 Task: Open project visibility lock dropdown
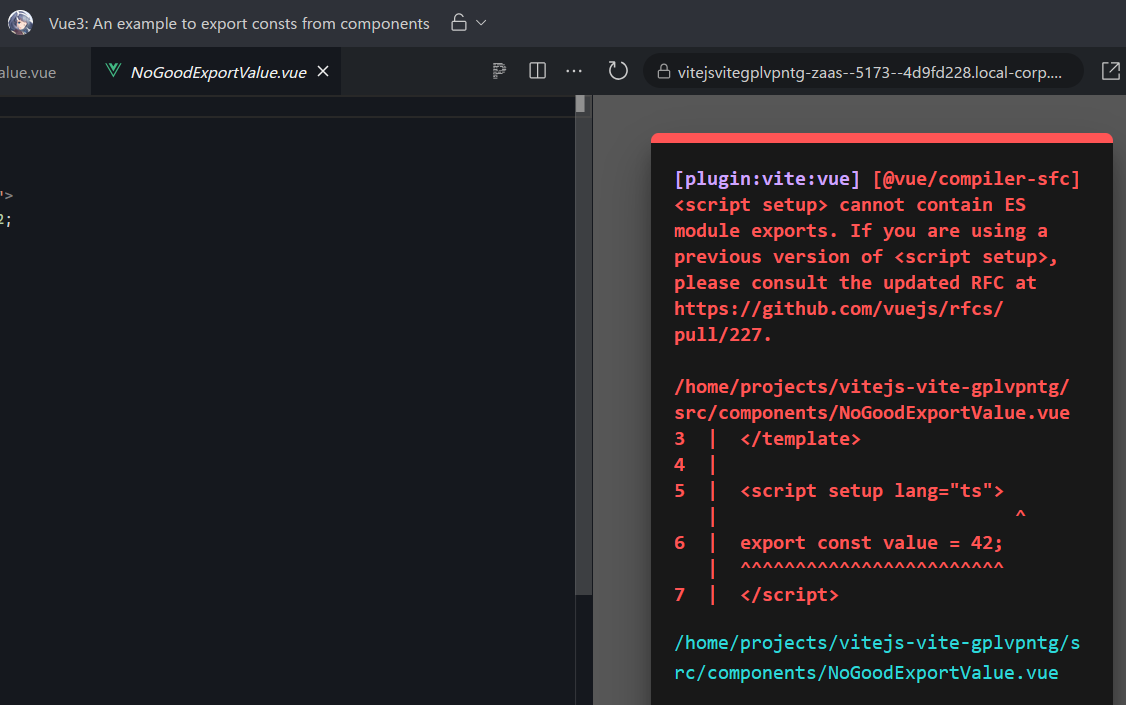coord(481,23)
